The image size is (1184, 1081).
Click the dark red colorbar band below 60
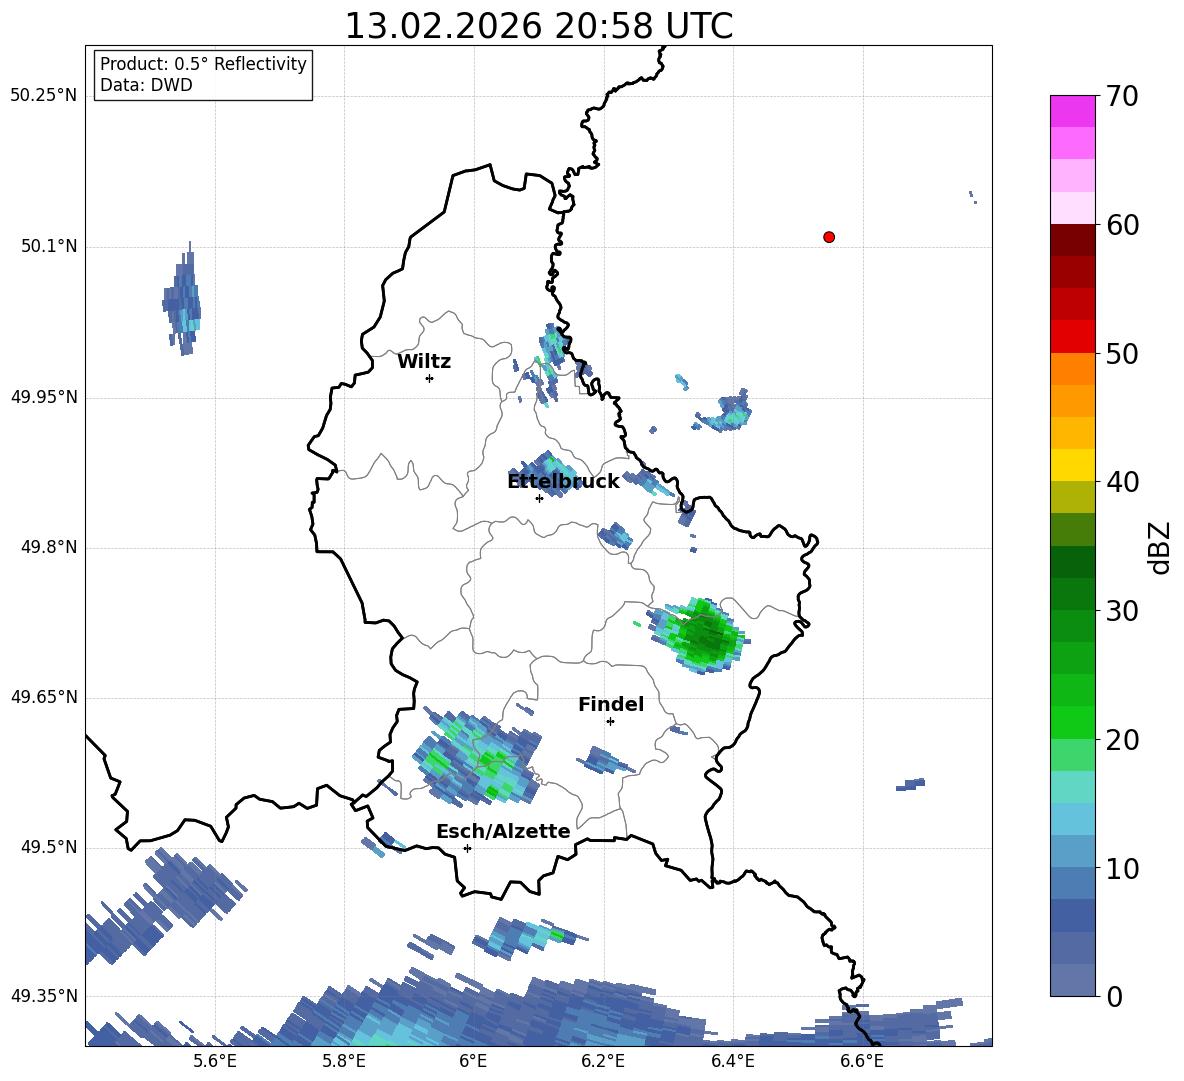coord(1072,240)
